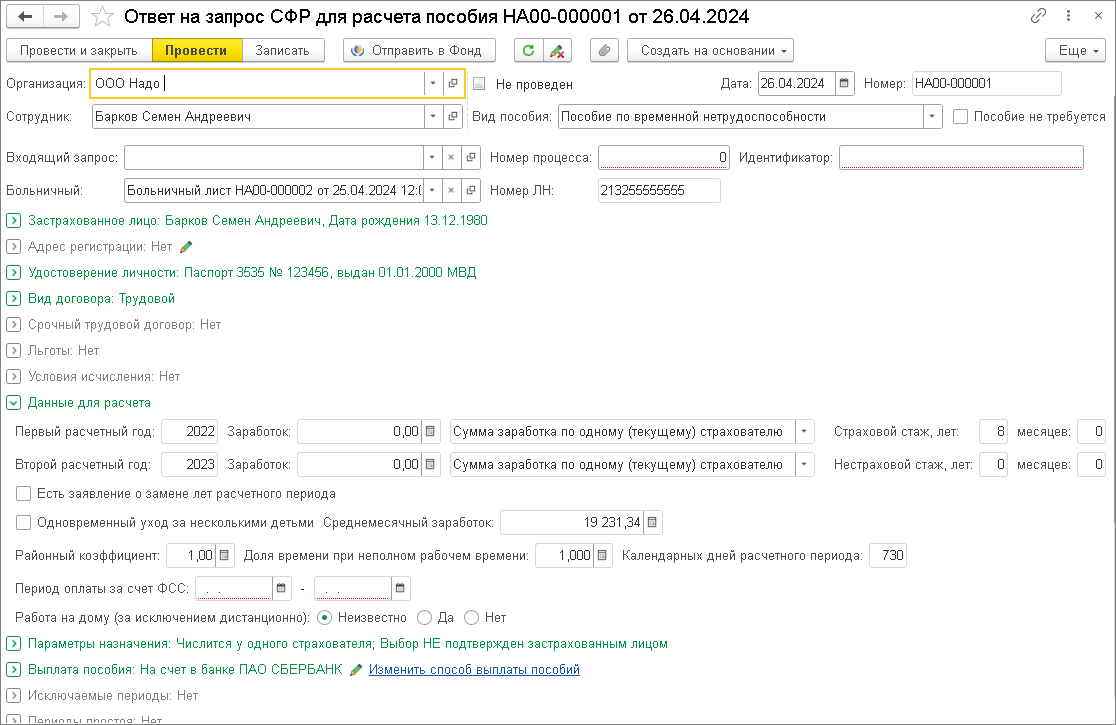1116x725 pixels.
Task: Focus the Страховой стаж, лет field
Action: (993, 432)
